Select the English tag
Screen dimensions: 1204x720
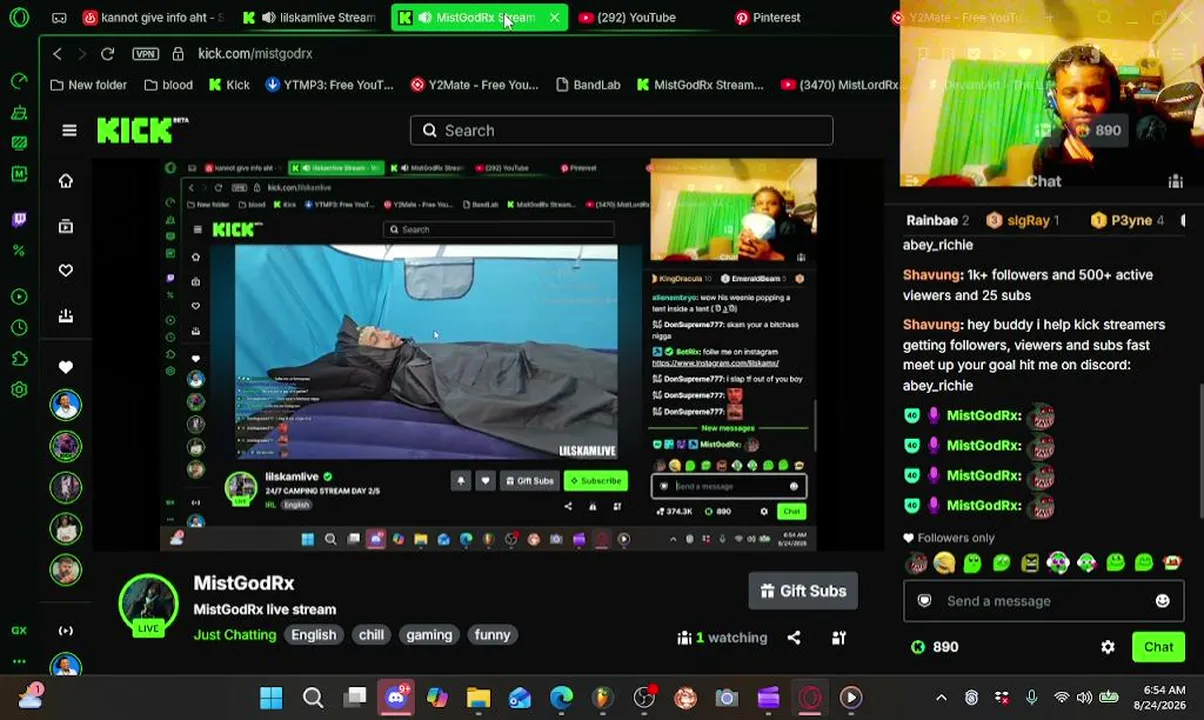click(x=313, y=635)
